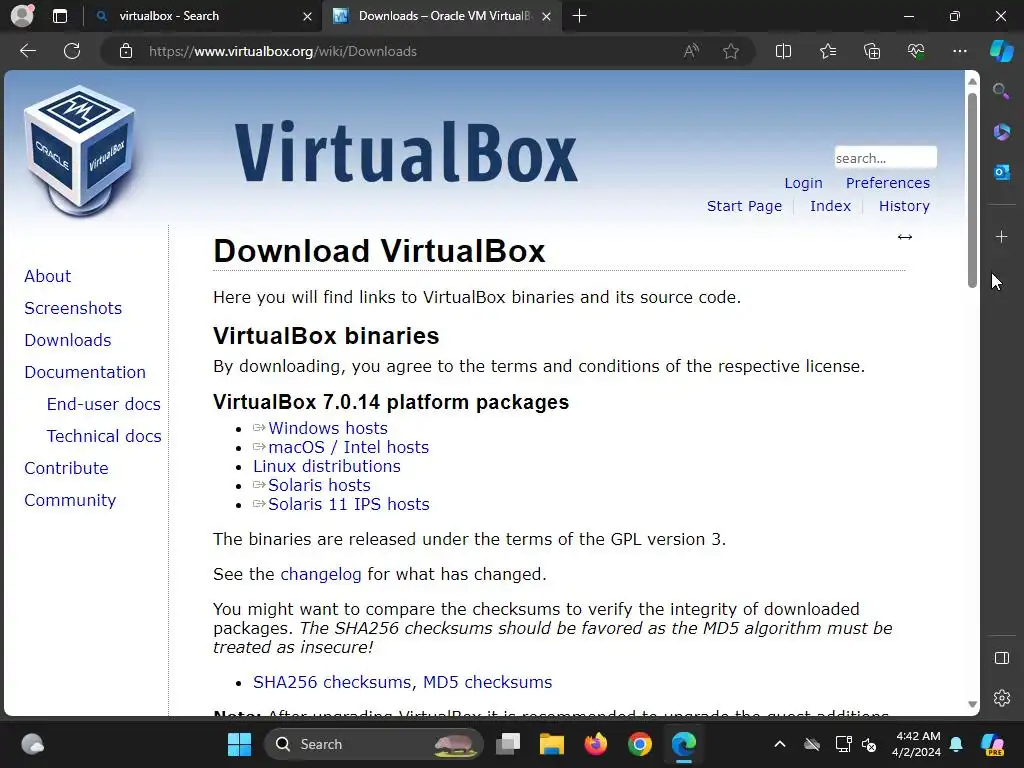This screenshot has height=768, width=1024.
Task: Open Favorites list icon
Action: [827, 51]
